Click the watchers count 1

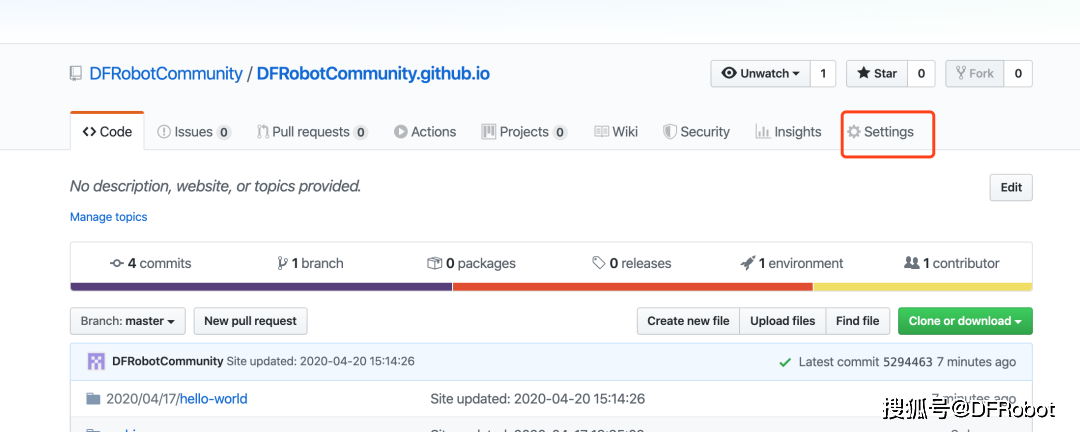823,74
